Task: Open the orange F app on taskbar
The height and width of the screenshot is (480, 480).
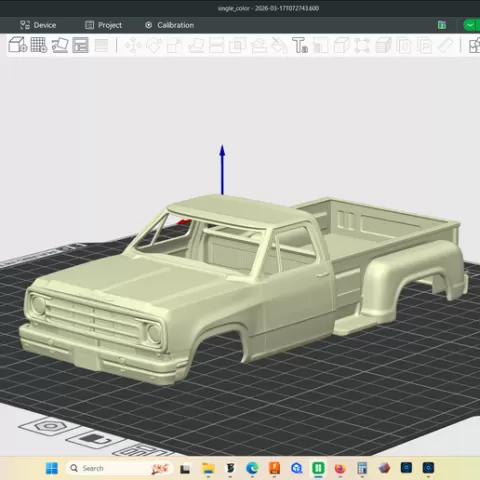Action: 275,468
